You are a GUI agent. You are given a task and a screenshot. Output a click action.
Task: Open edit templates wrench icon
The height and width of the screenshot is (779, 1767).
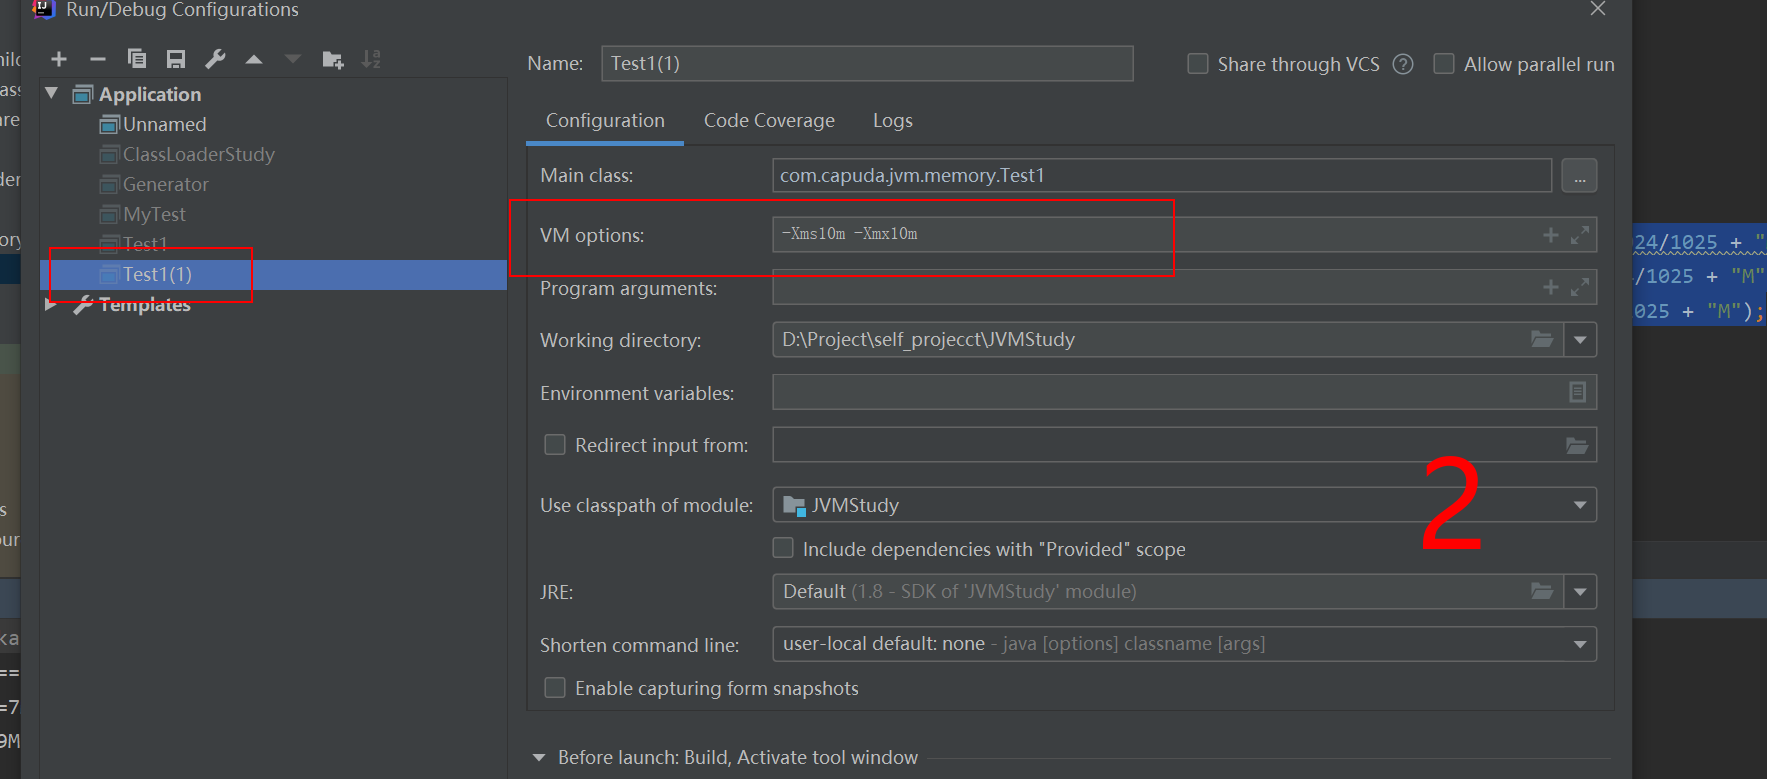tap(215, 59)
